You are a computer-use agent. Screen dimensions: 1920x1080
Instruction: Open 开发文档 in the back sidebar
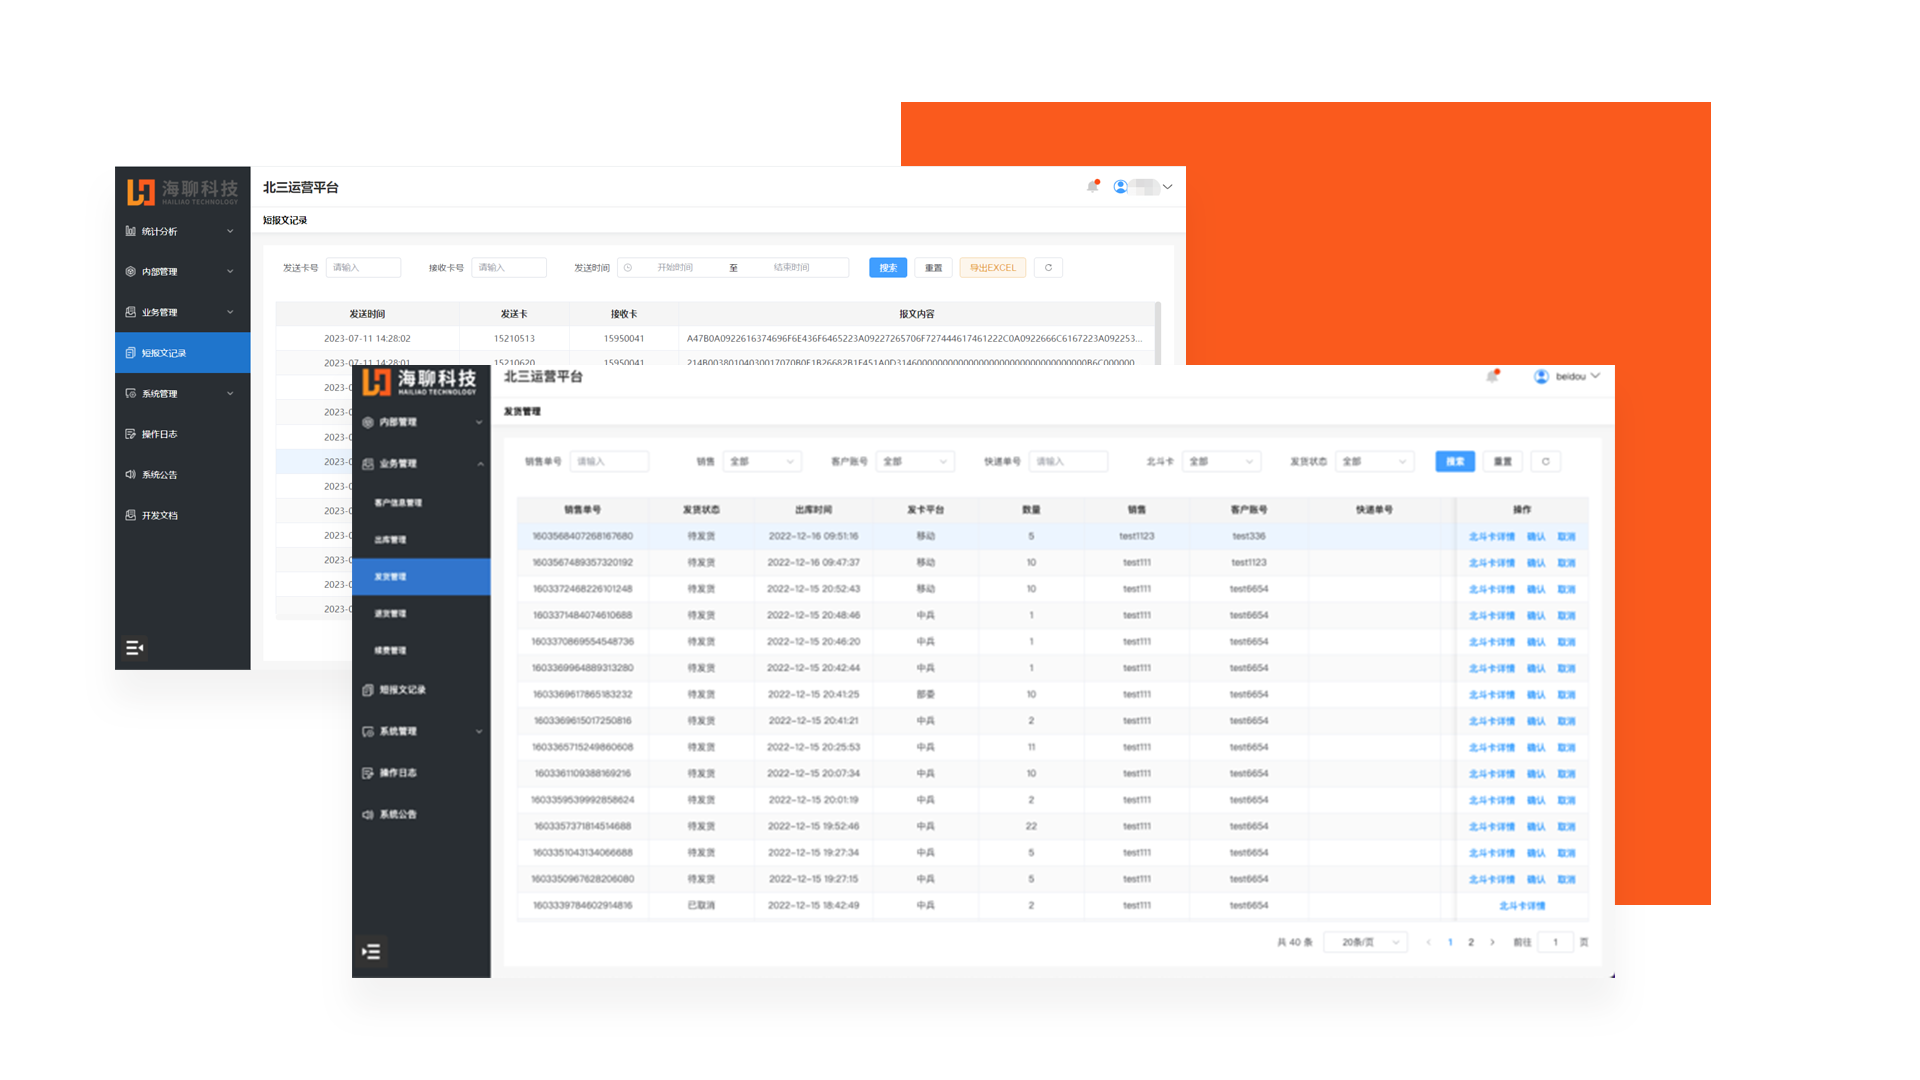pyautogui.click(x=159, y=516)
